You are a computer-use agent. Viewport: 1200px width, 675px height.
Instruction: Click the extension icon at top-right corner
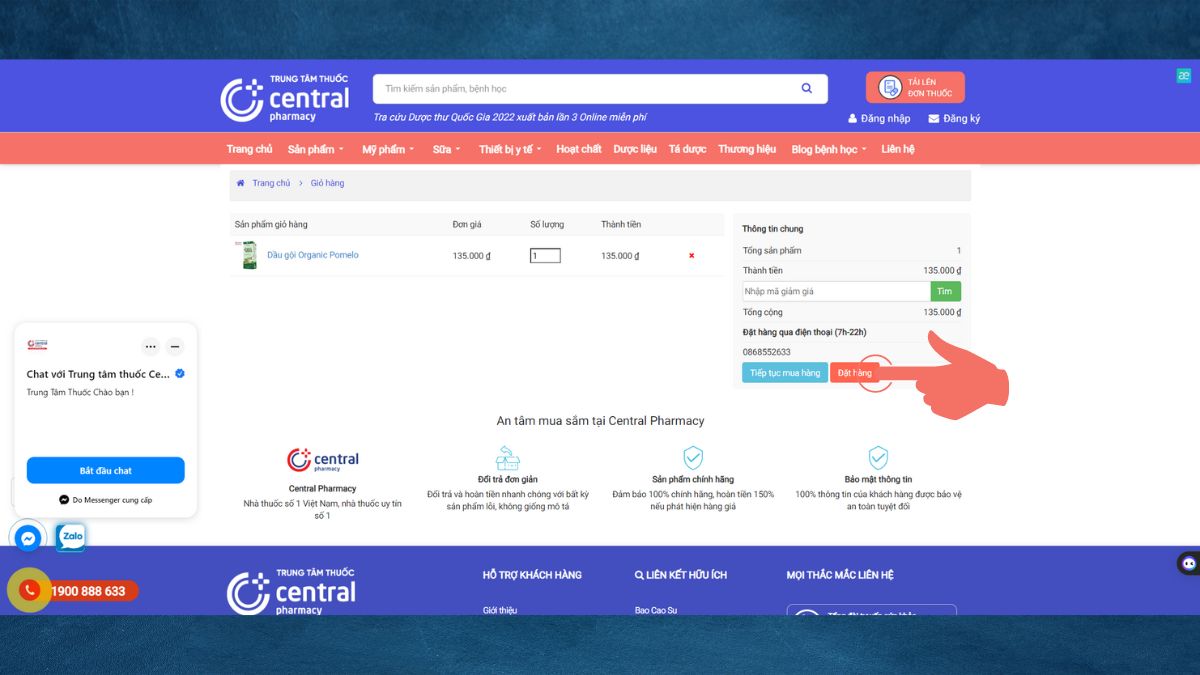tap(1184, 76)
